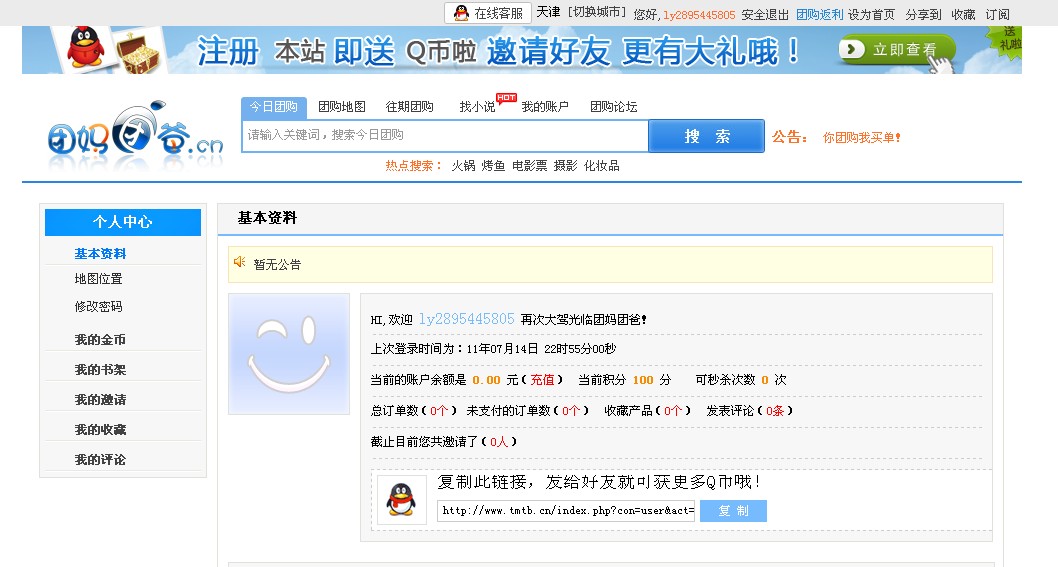
Task: Click 切换城市 to switch city
Action: (596, 13)
